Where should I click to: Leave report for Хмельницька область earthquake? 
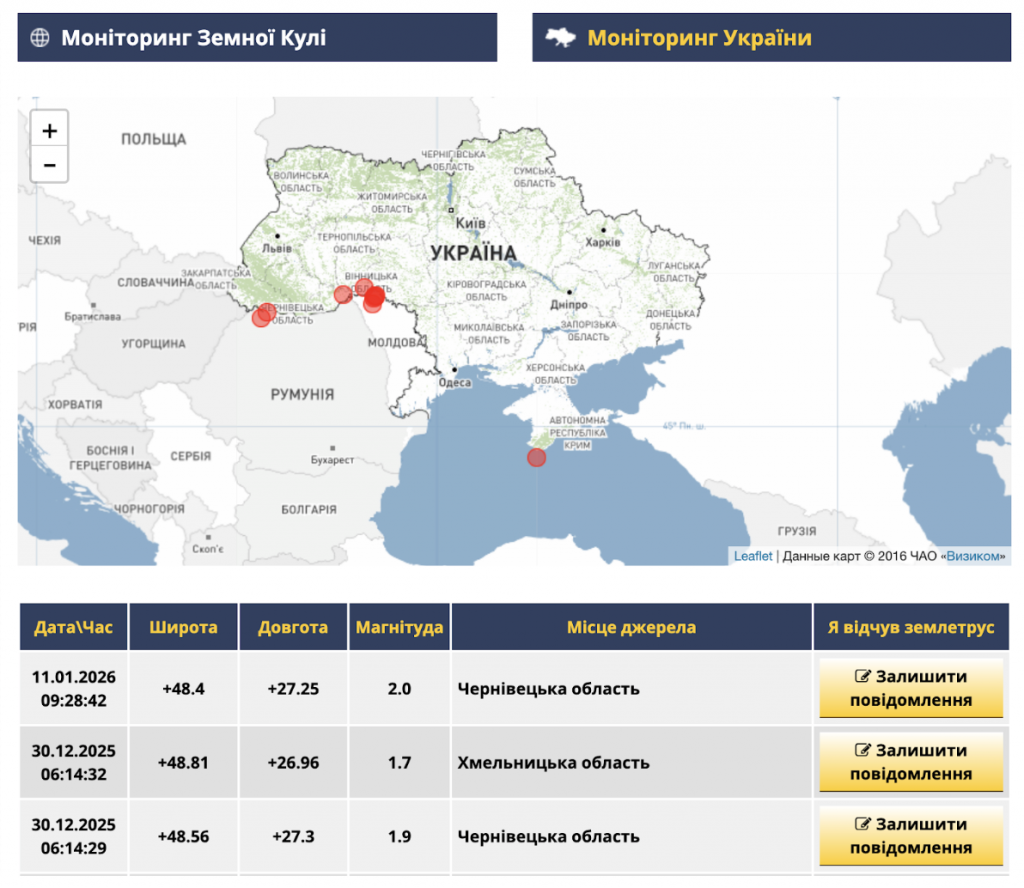pyautogui.click(x=910, y=762)
